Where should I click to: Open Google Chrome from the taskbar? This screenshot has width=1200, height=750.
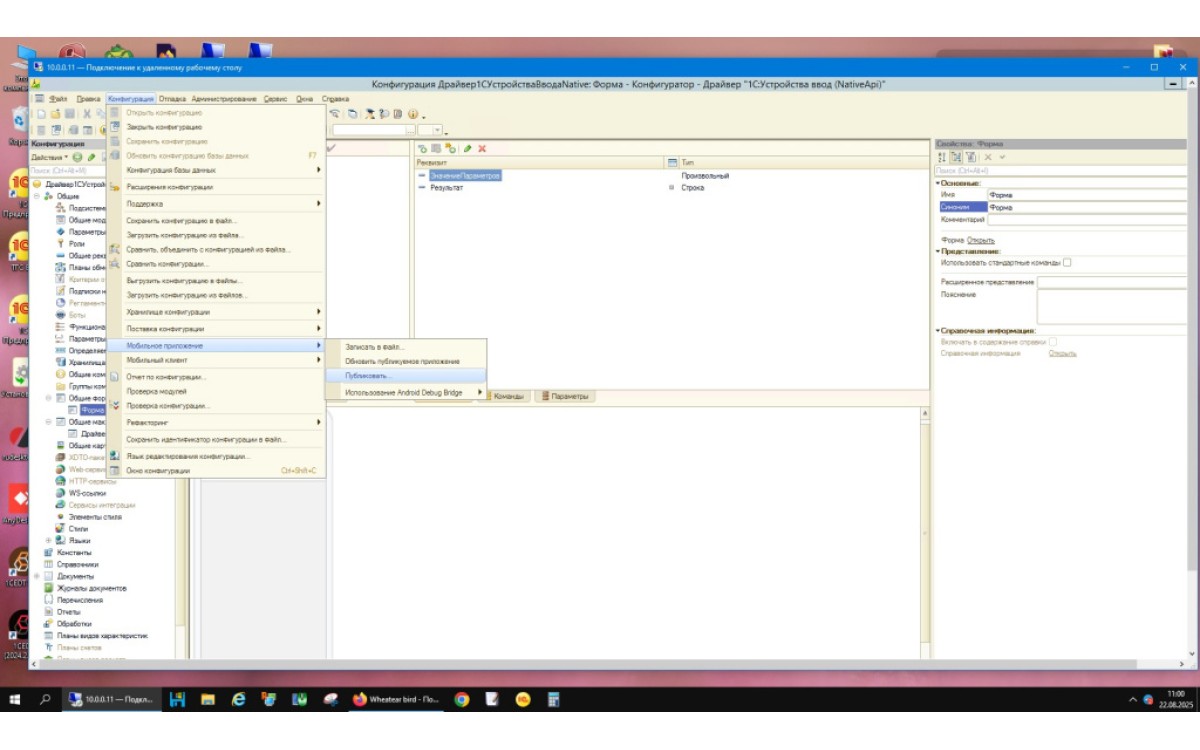coord(461,700)
